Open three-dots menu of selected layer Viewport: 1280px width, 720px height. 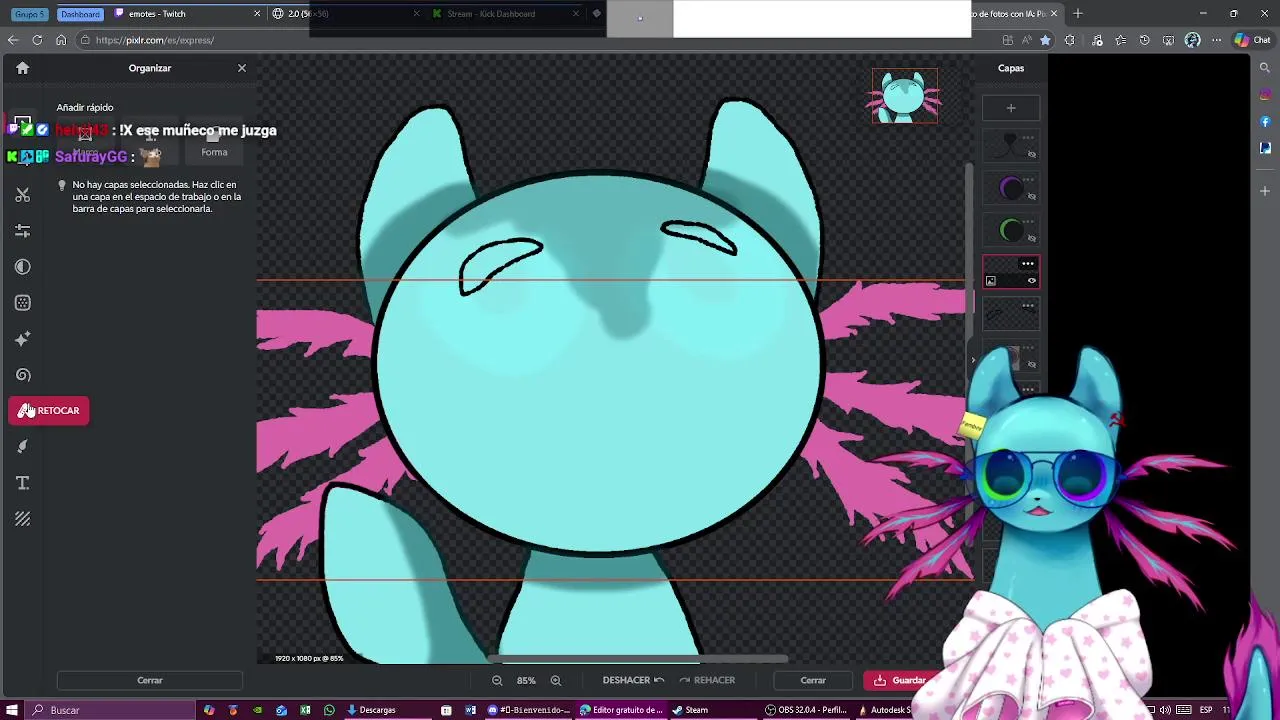[x=1028, y=264]
